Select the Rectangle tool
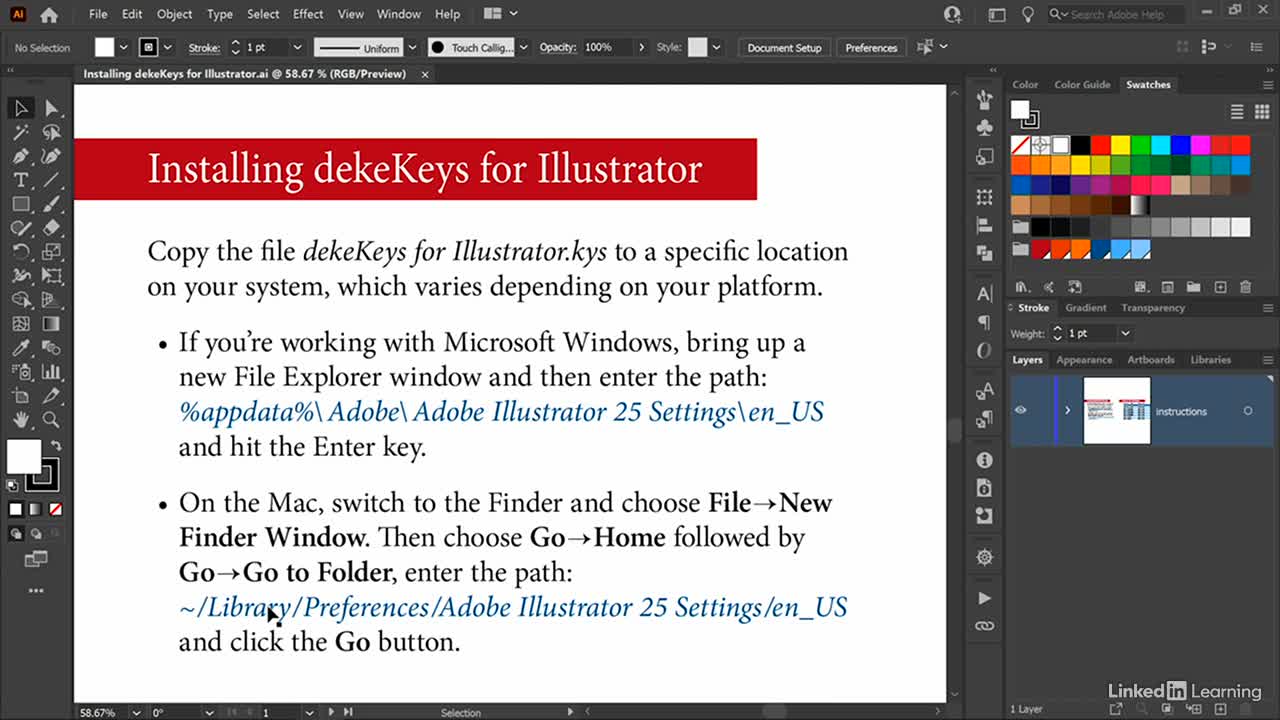The image size is (1280, 720). pyautogui.click(x=21, y=204)
